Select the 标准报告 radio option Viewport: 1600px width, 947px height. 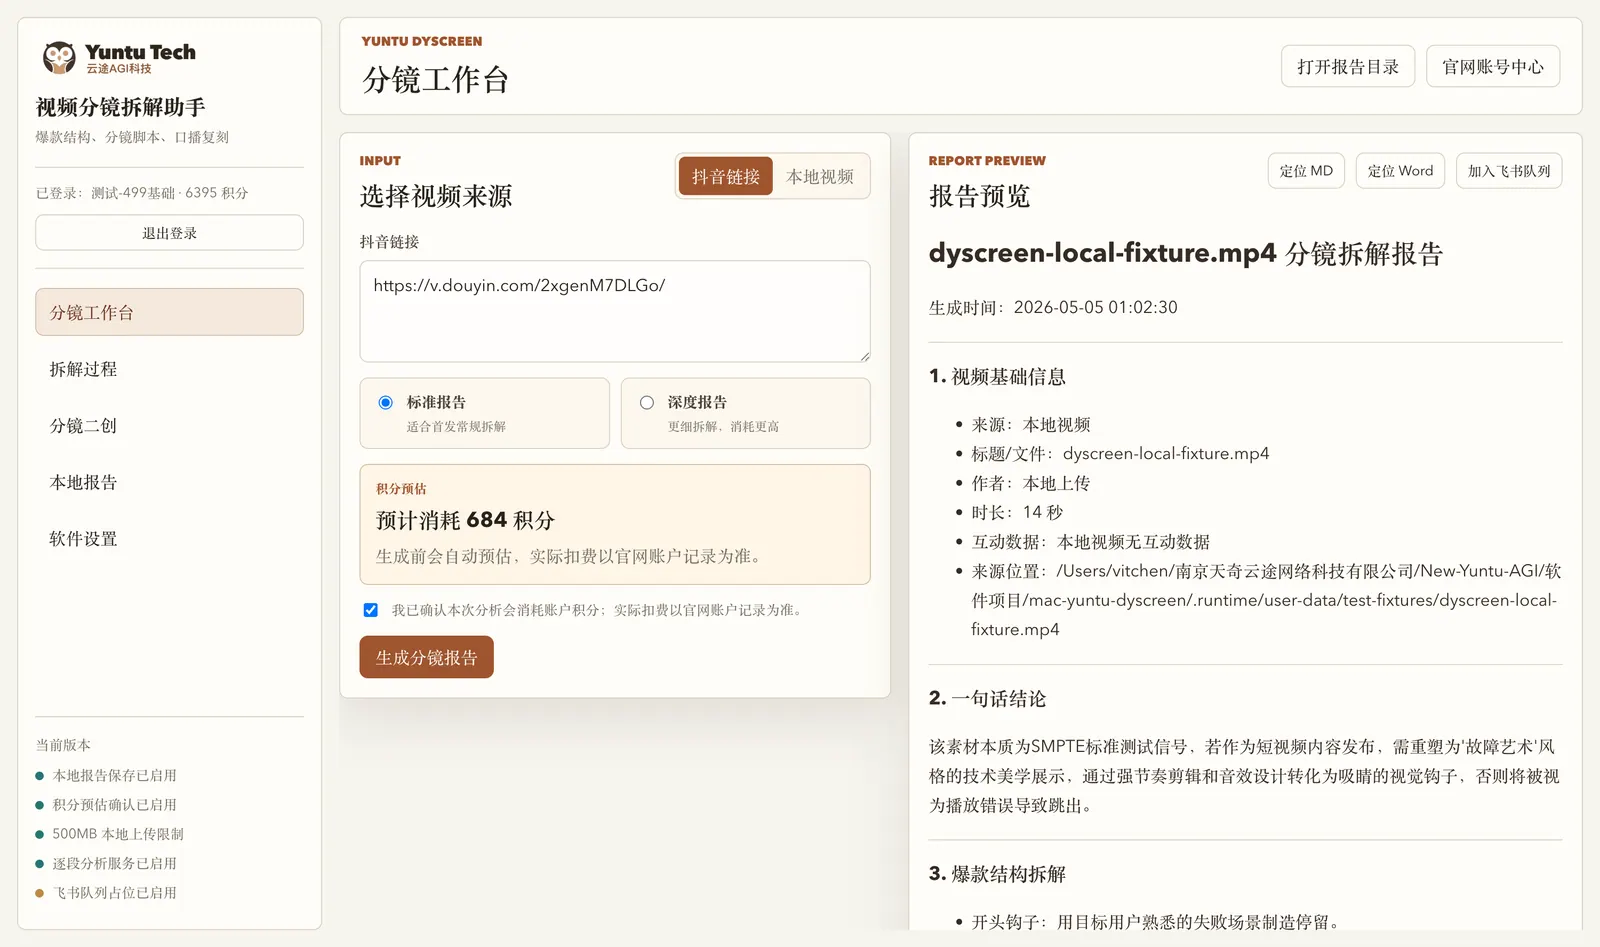click(x=385, y=402)
